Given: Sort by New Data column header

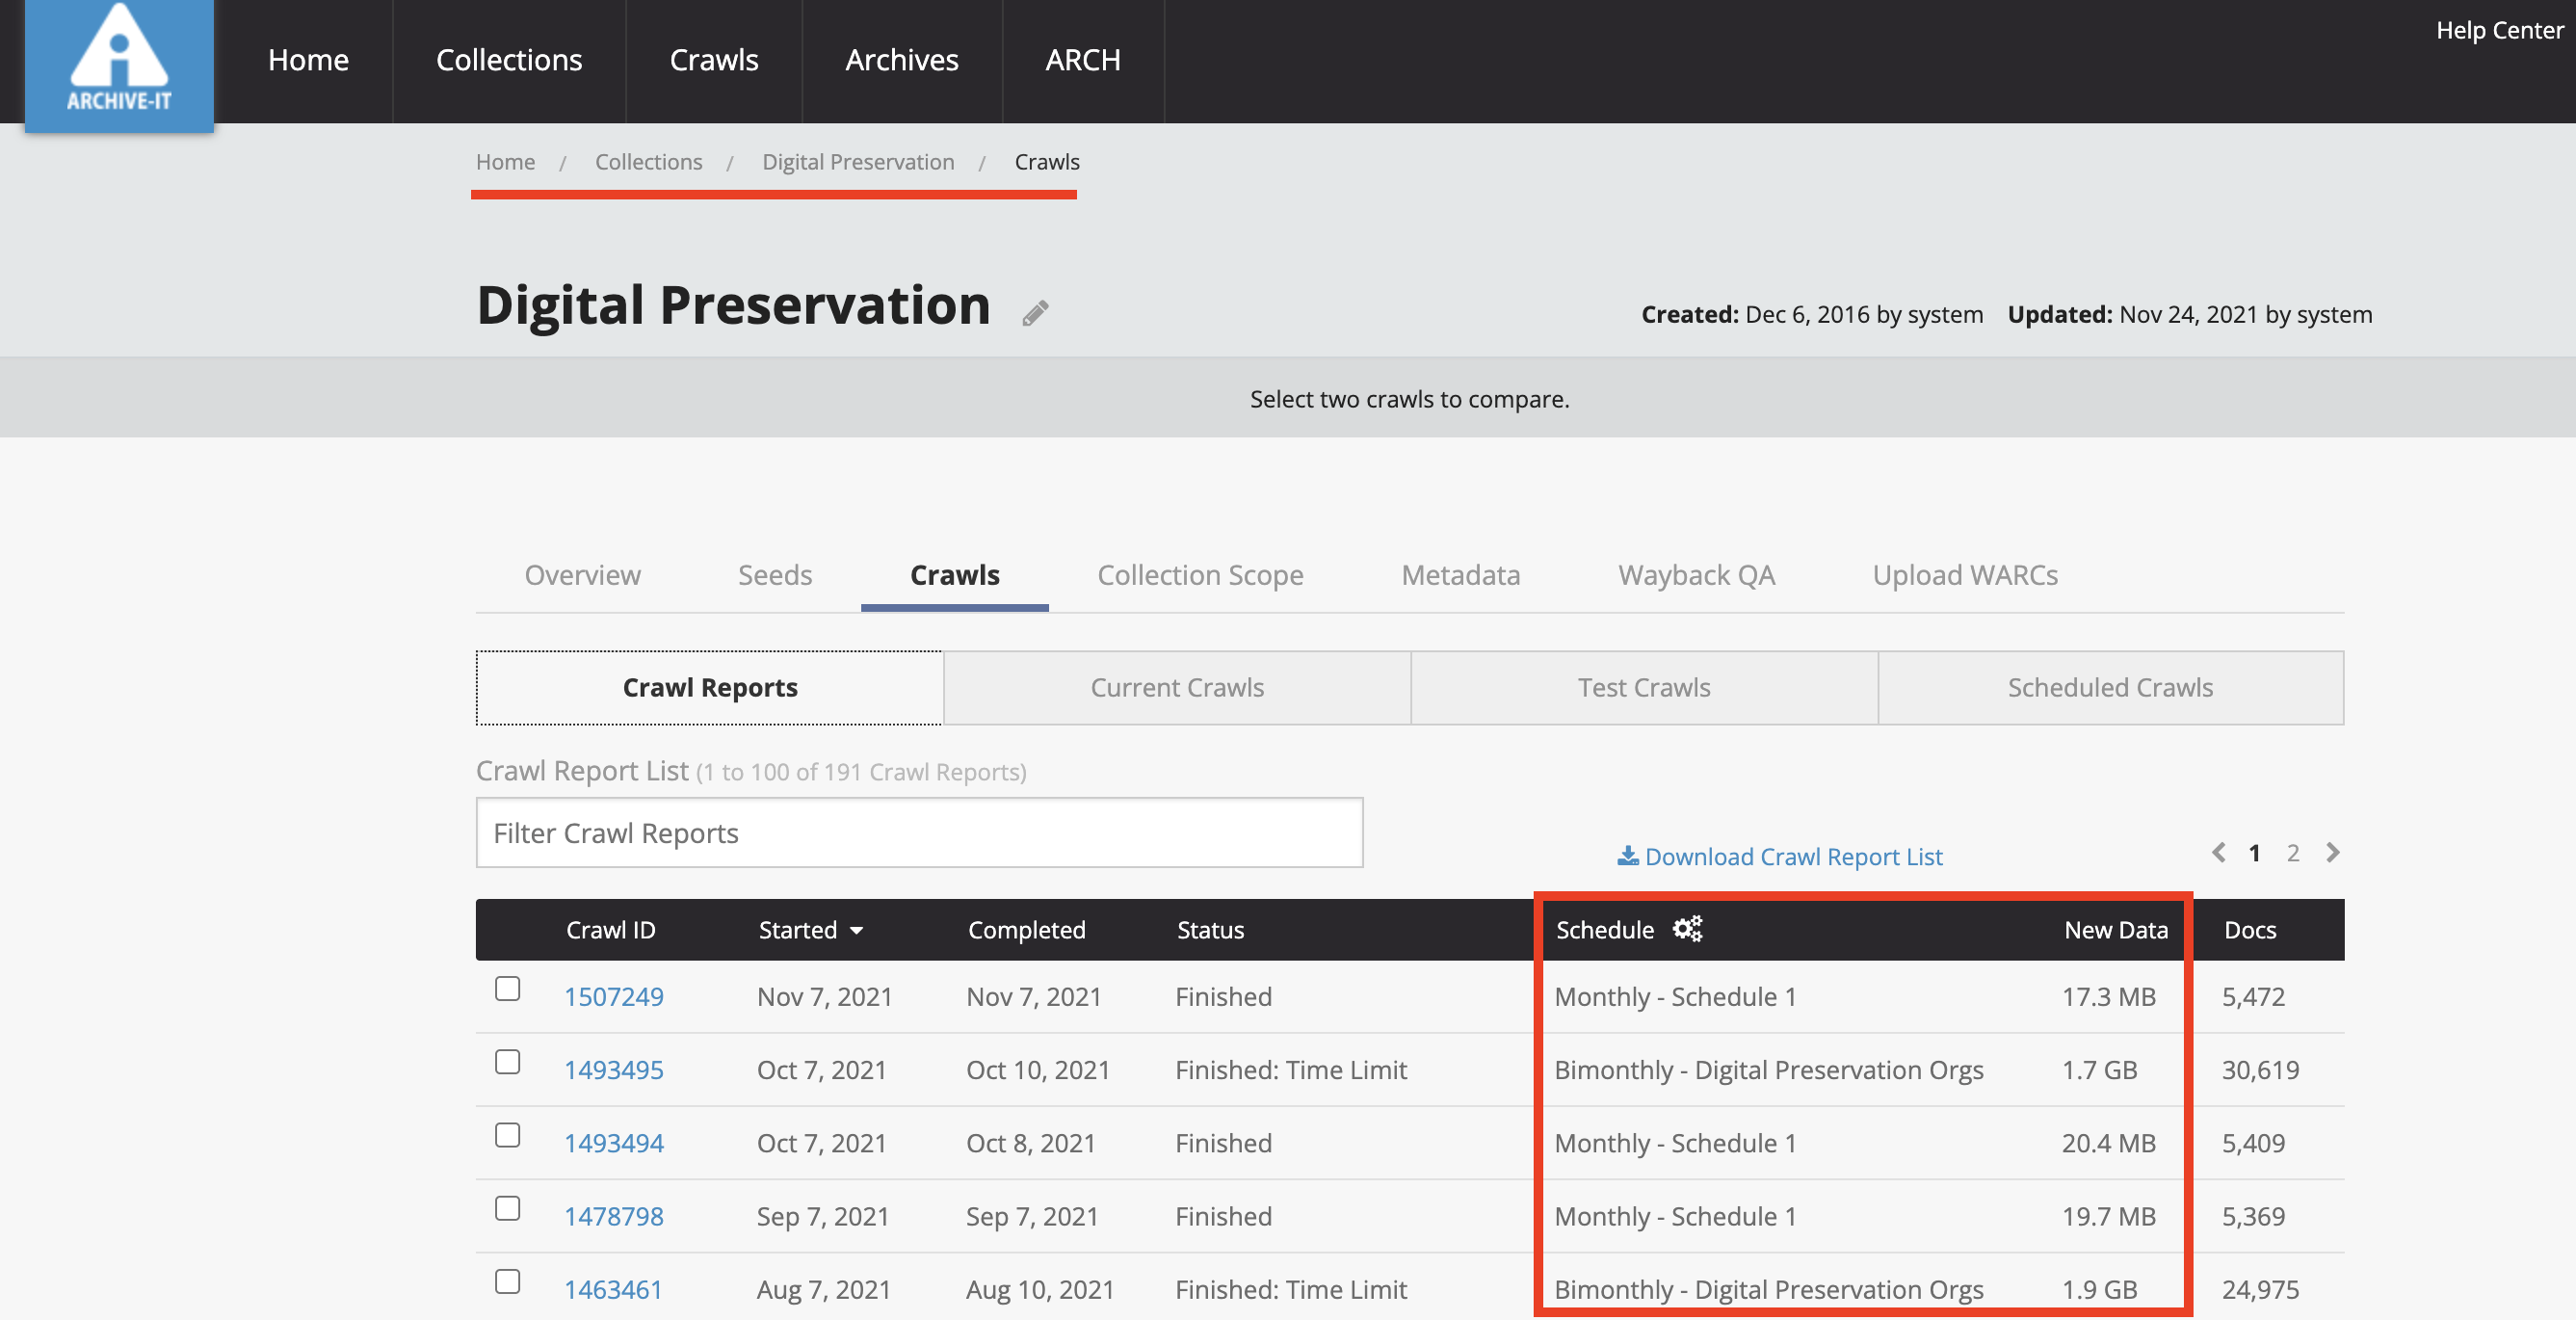Looking at the screenshot, I should point(2116,930).
